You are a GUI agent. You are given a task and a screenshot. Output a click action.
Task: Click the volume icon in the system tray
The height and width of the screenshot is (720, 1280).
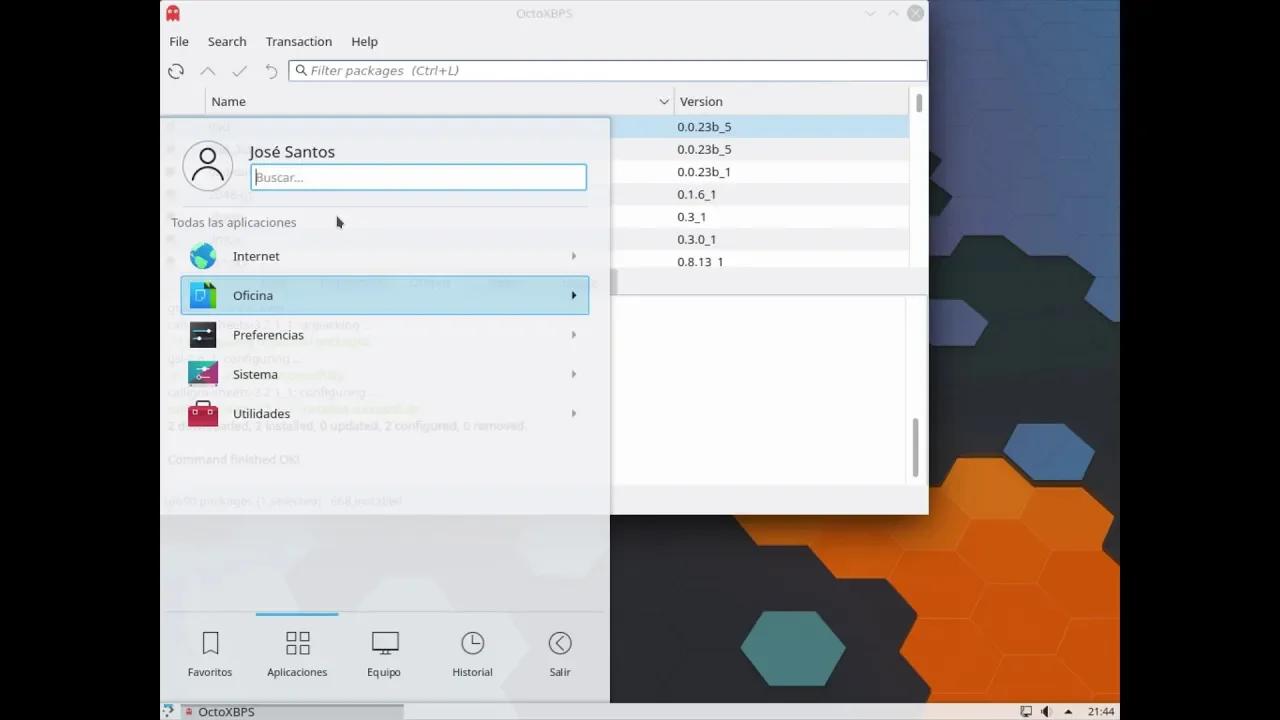pos(1046,711)
